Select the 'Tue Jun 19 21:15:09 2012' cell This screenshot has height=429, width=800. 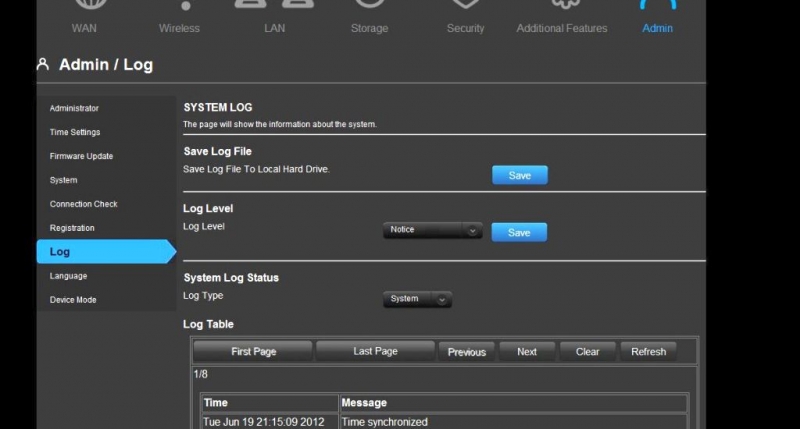(269, 421)
